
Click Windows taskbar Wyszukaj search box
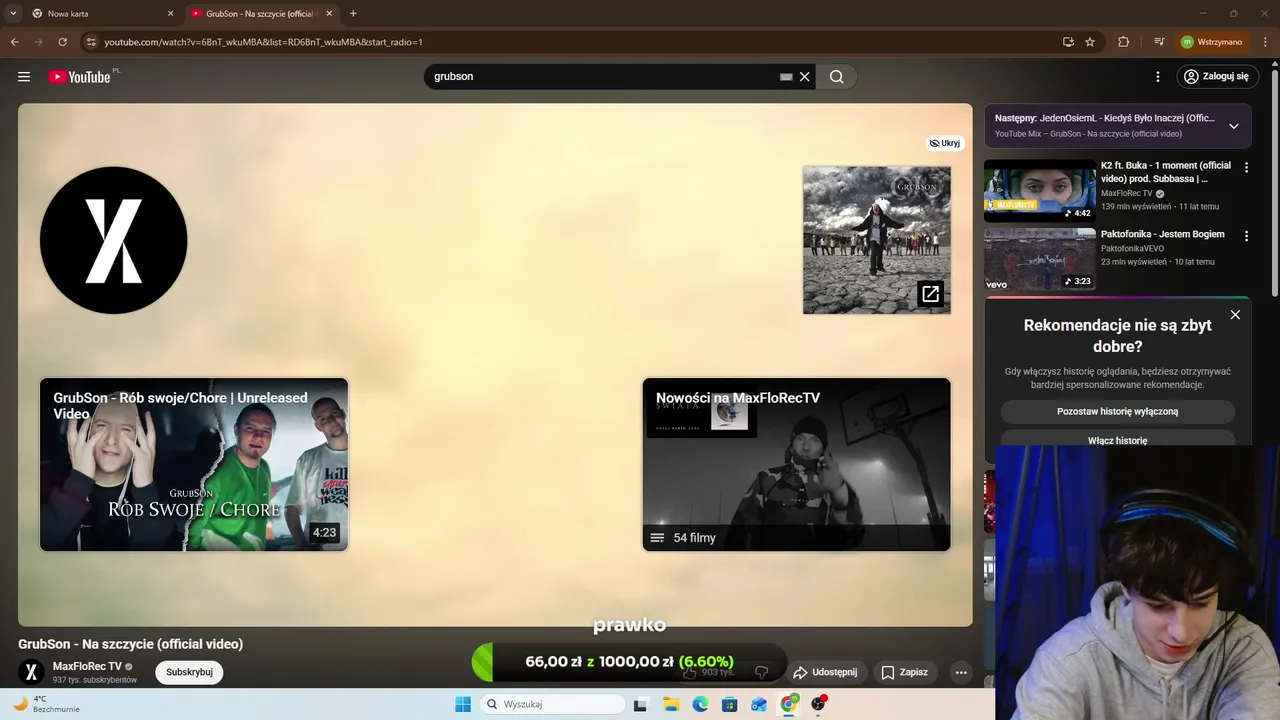point(552,704)
